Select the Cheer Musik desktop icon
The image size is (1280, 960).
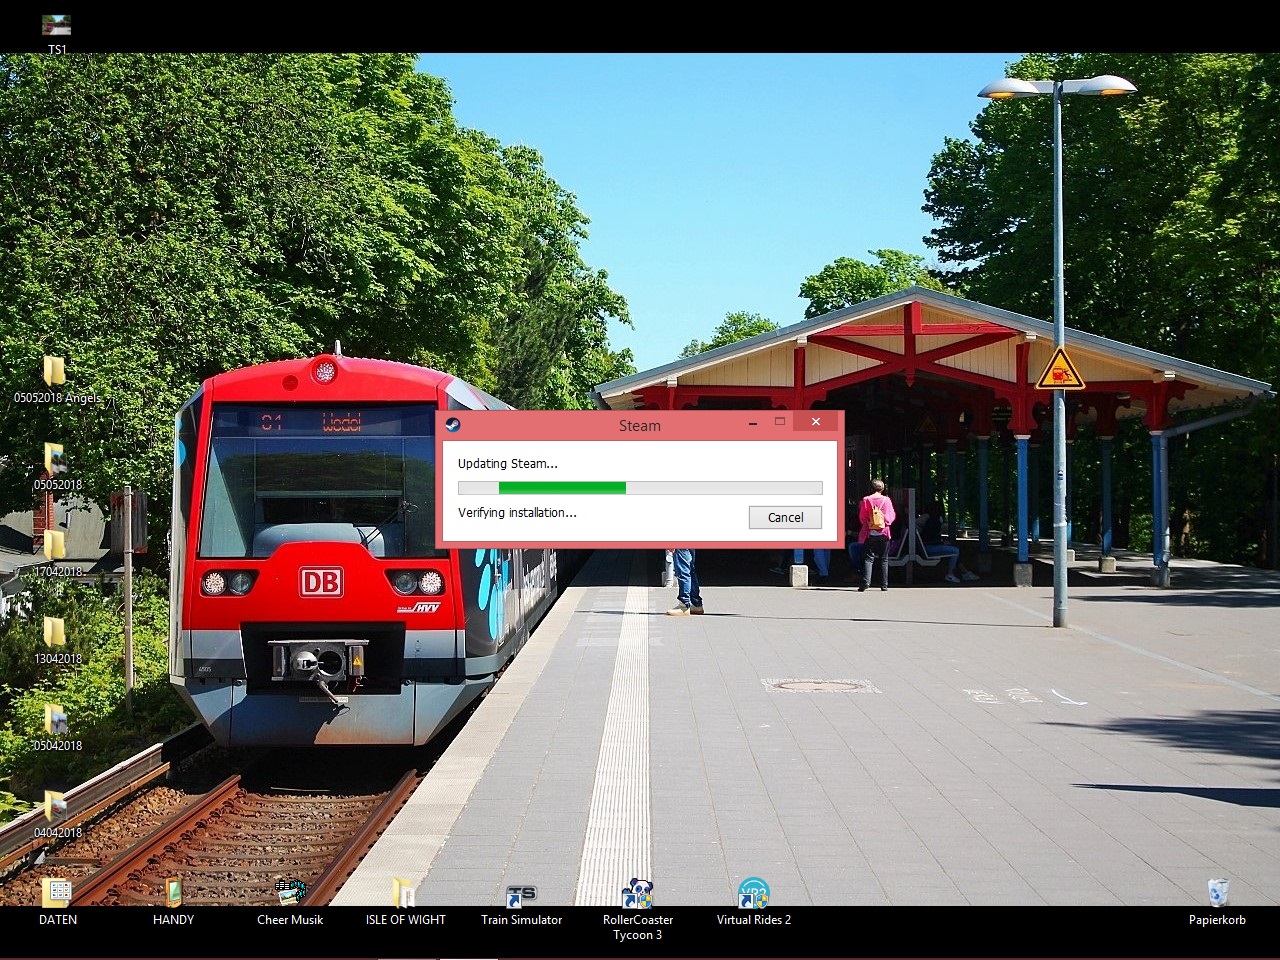290,893
